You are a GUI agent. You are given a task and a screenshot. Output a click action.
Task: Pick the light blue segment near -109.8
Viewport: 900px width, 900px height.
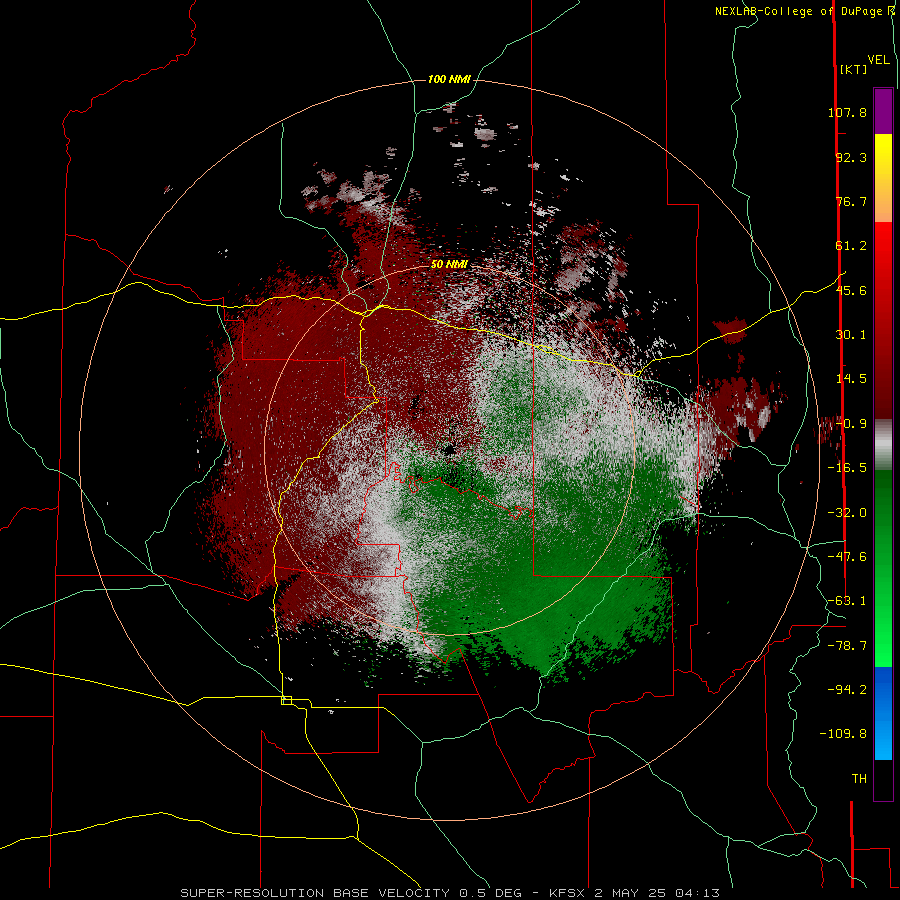coord(883,739)
